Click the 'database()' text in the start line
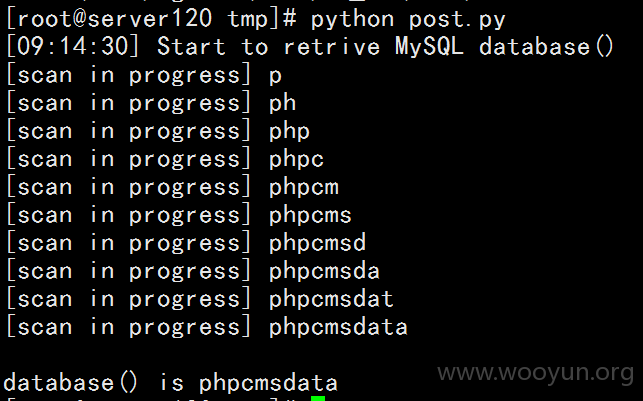 546,46
